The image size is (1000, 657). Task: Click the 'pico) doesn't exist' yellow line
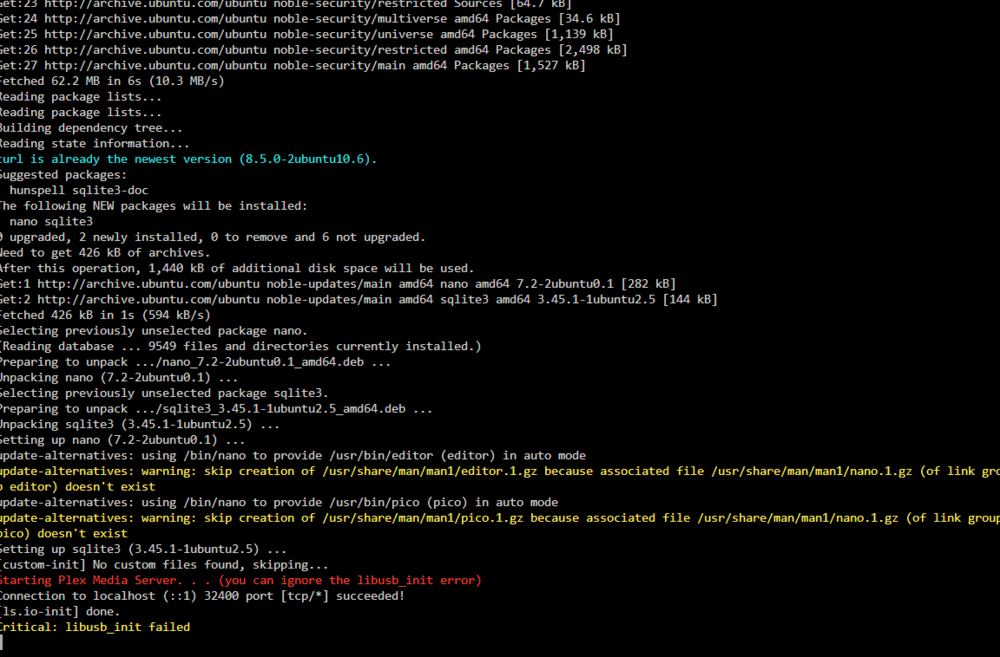coord(64,534)
